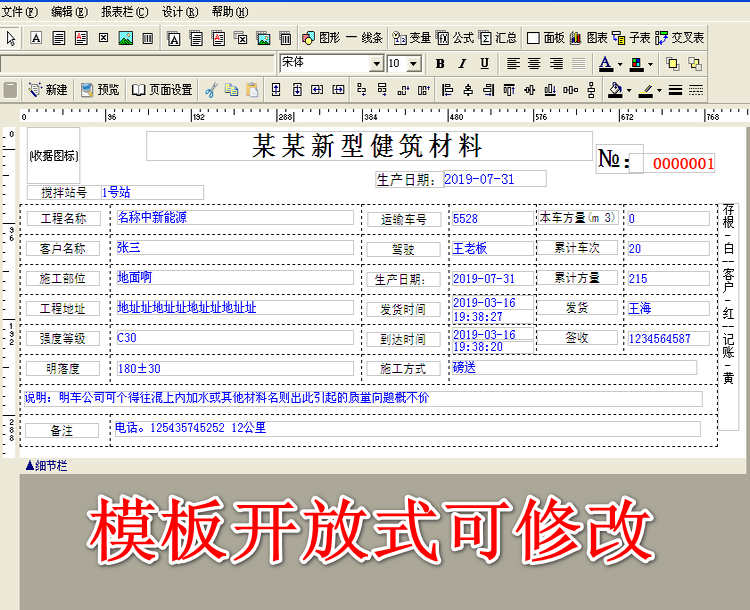Insert a 公式 formula field
Viewport: 750px width, 610px height.
455,38
